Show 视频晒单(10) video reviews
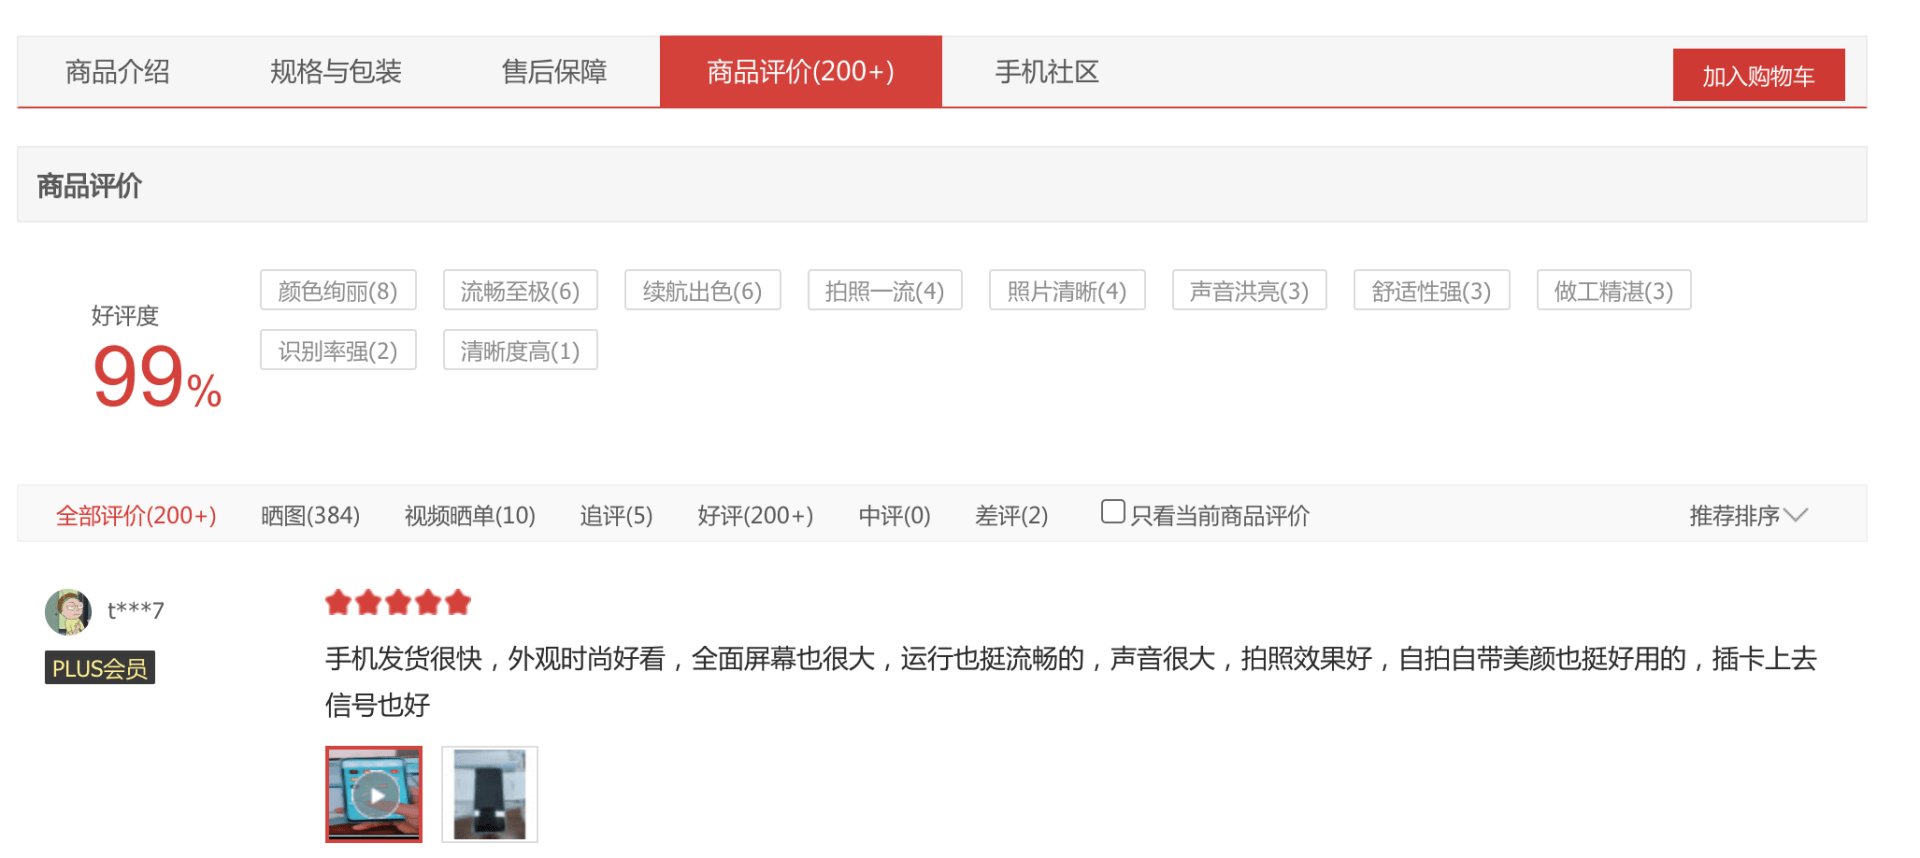Screen dimensions: 1920x858 click(469, 516)
